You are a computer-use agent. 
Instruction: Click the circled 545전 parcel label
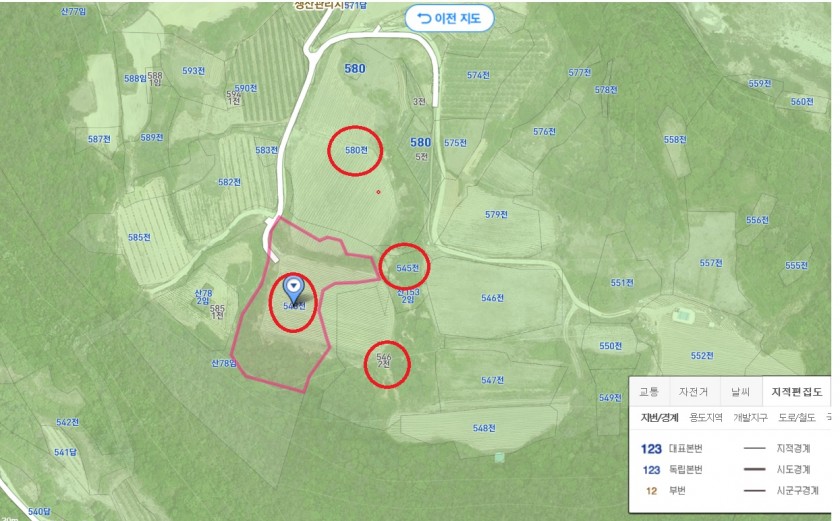pos(407,268)
